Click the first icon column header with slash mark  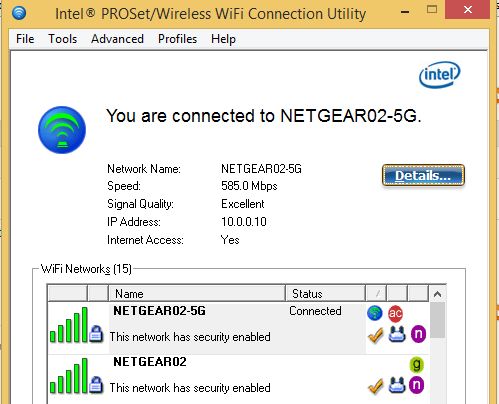[x=377, y=294]
